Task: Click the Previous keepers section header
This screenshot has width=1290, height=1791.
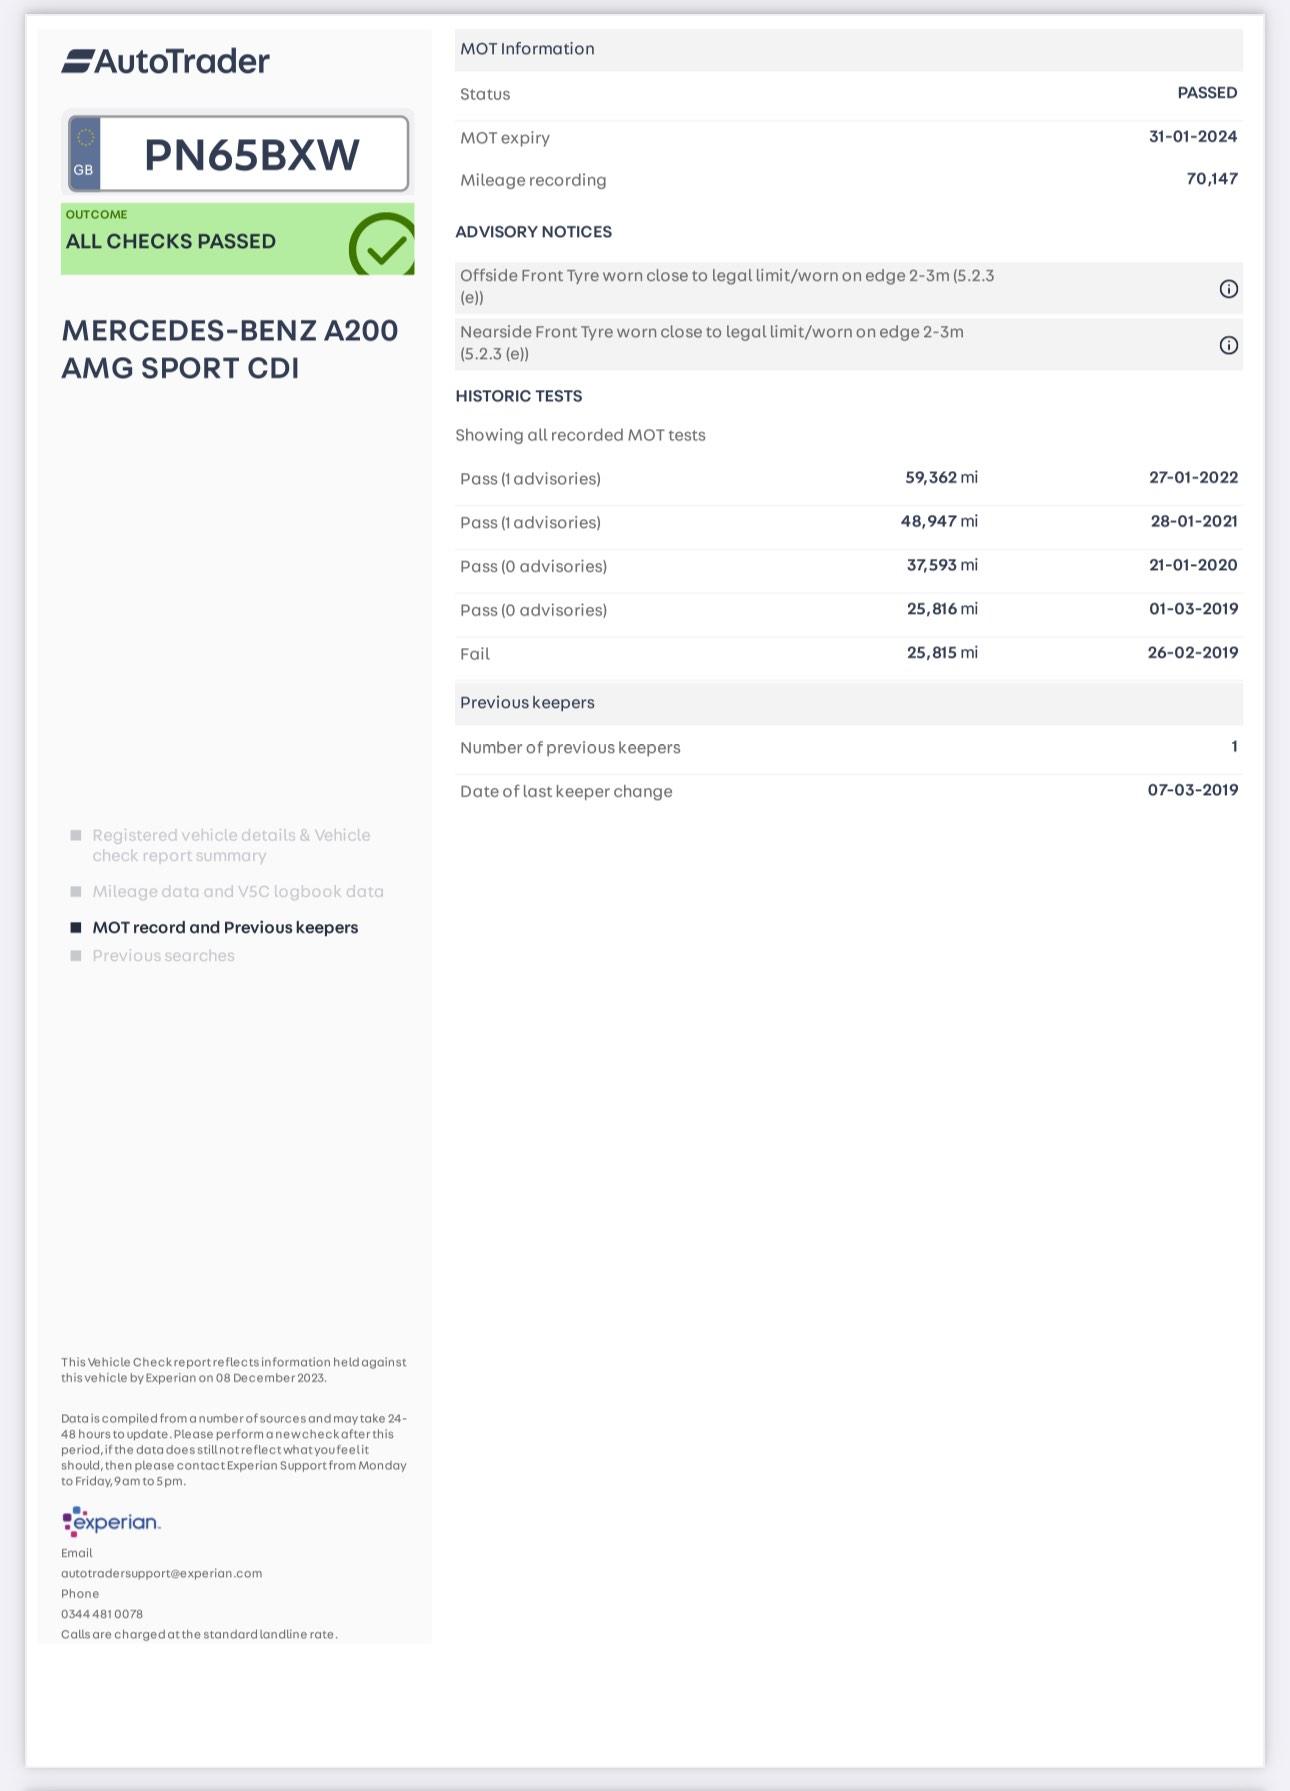Action: click(849, 703)
